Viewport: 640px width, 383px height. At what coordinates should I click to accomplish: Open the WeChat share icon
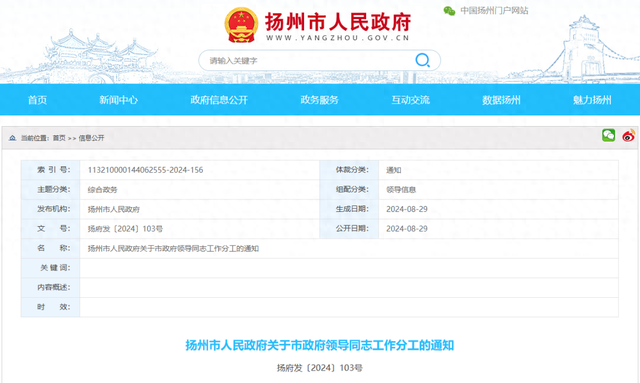tap(608, 135)
